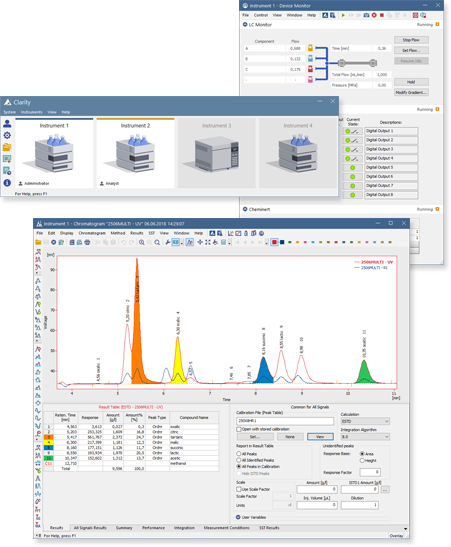Select the Height response base radio button
451x547 pixels.
pyautogui.click(x=362, y=460)
